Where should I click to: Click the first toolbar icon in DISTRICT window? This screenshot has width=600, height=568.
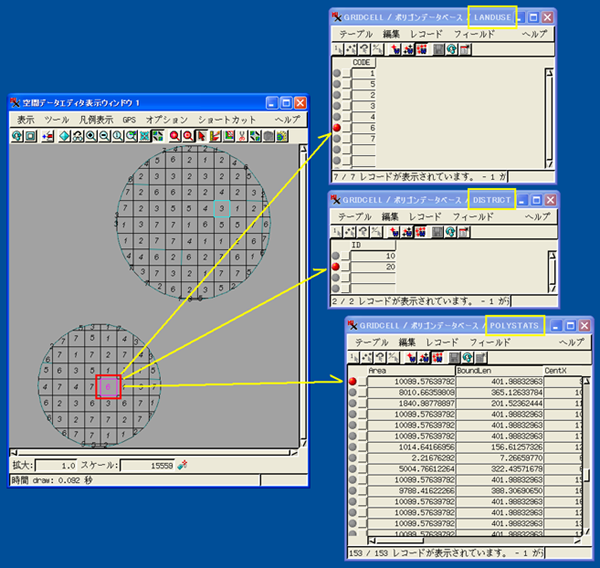pos(337,231)
